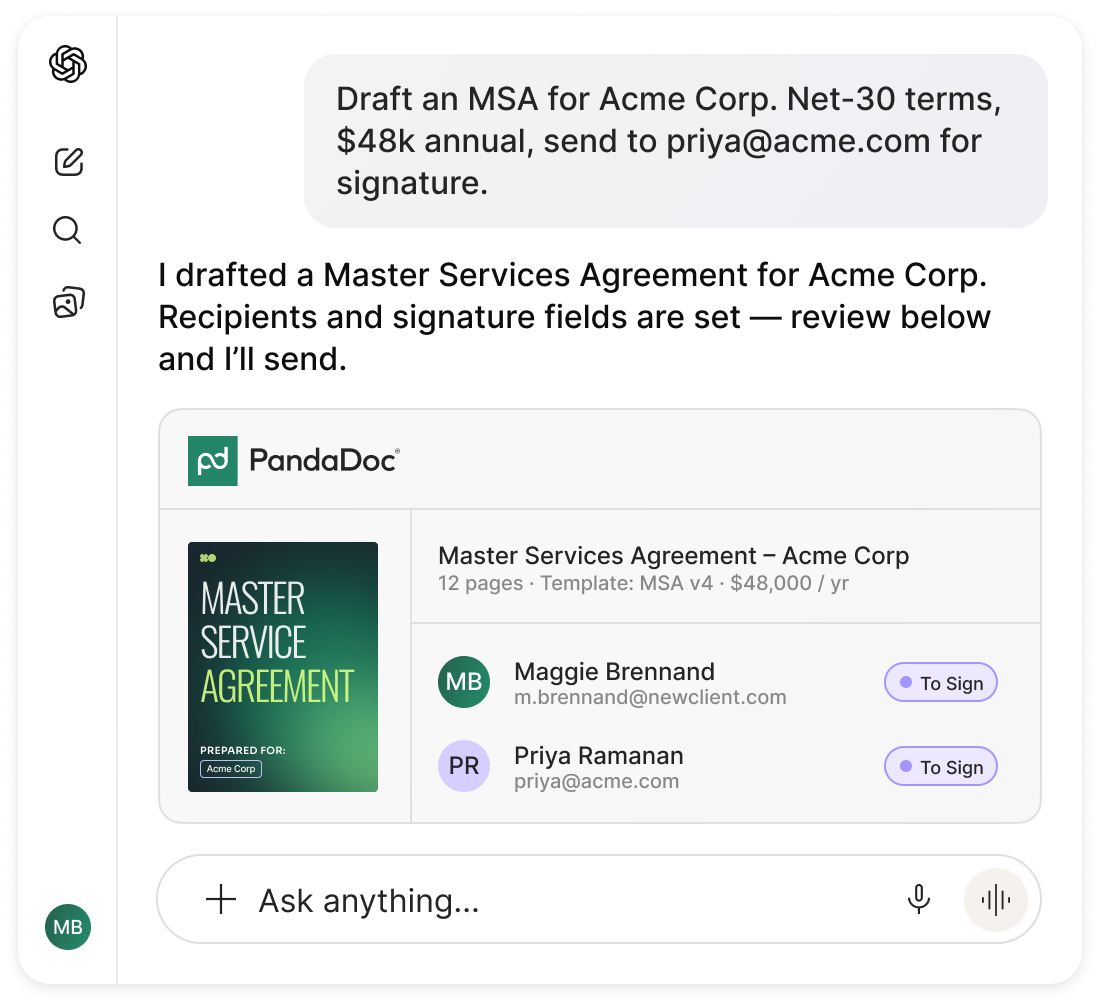Click the green PandaDoc logo icon
Image resolution: width=1100 pixels, height=1000 pixels.
[213, 461]
